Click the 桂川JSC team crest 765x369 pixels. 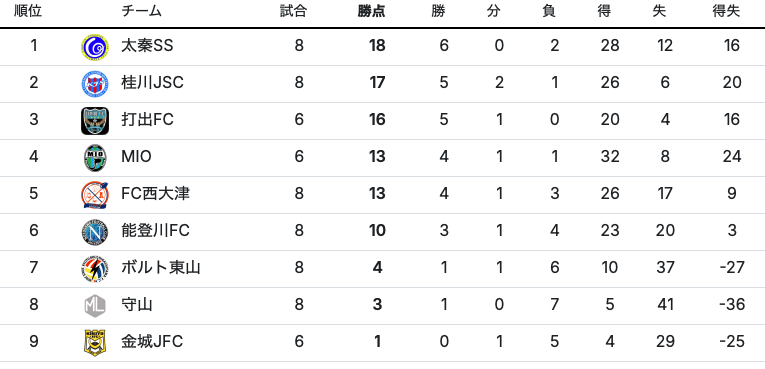95,84
